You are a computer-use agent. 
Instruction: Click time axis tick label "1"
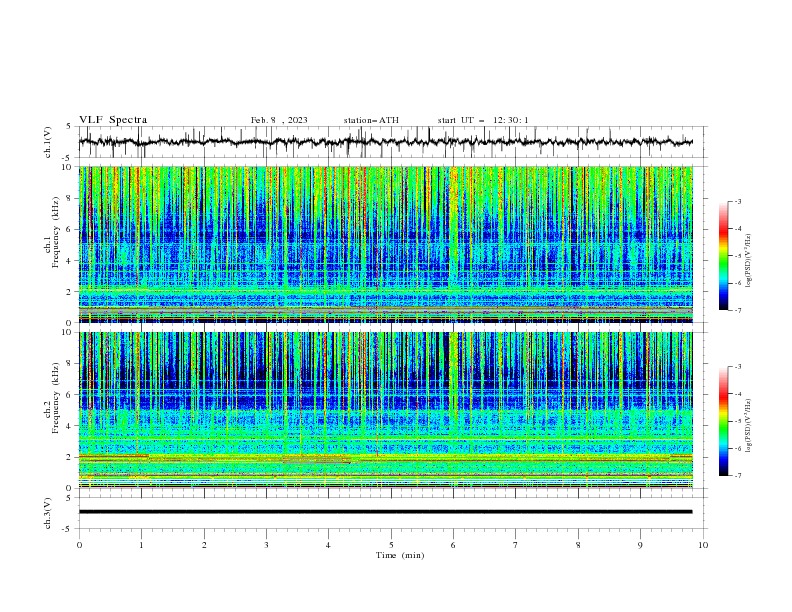[x=141, y=545]
